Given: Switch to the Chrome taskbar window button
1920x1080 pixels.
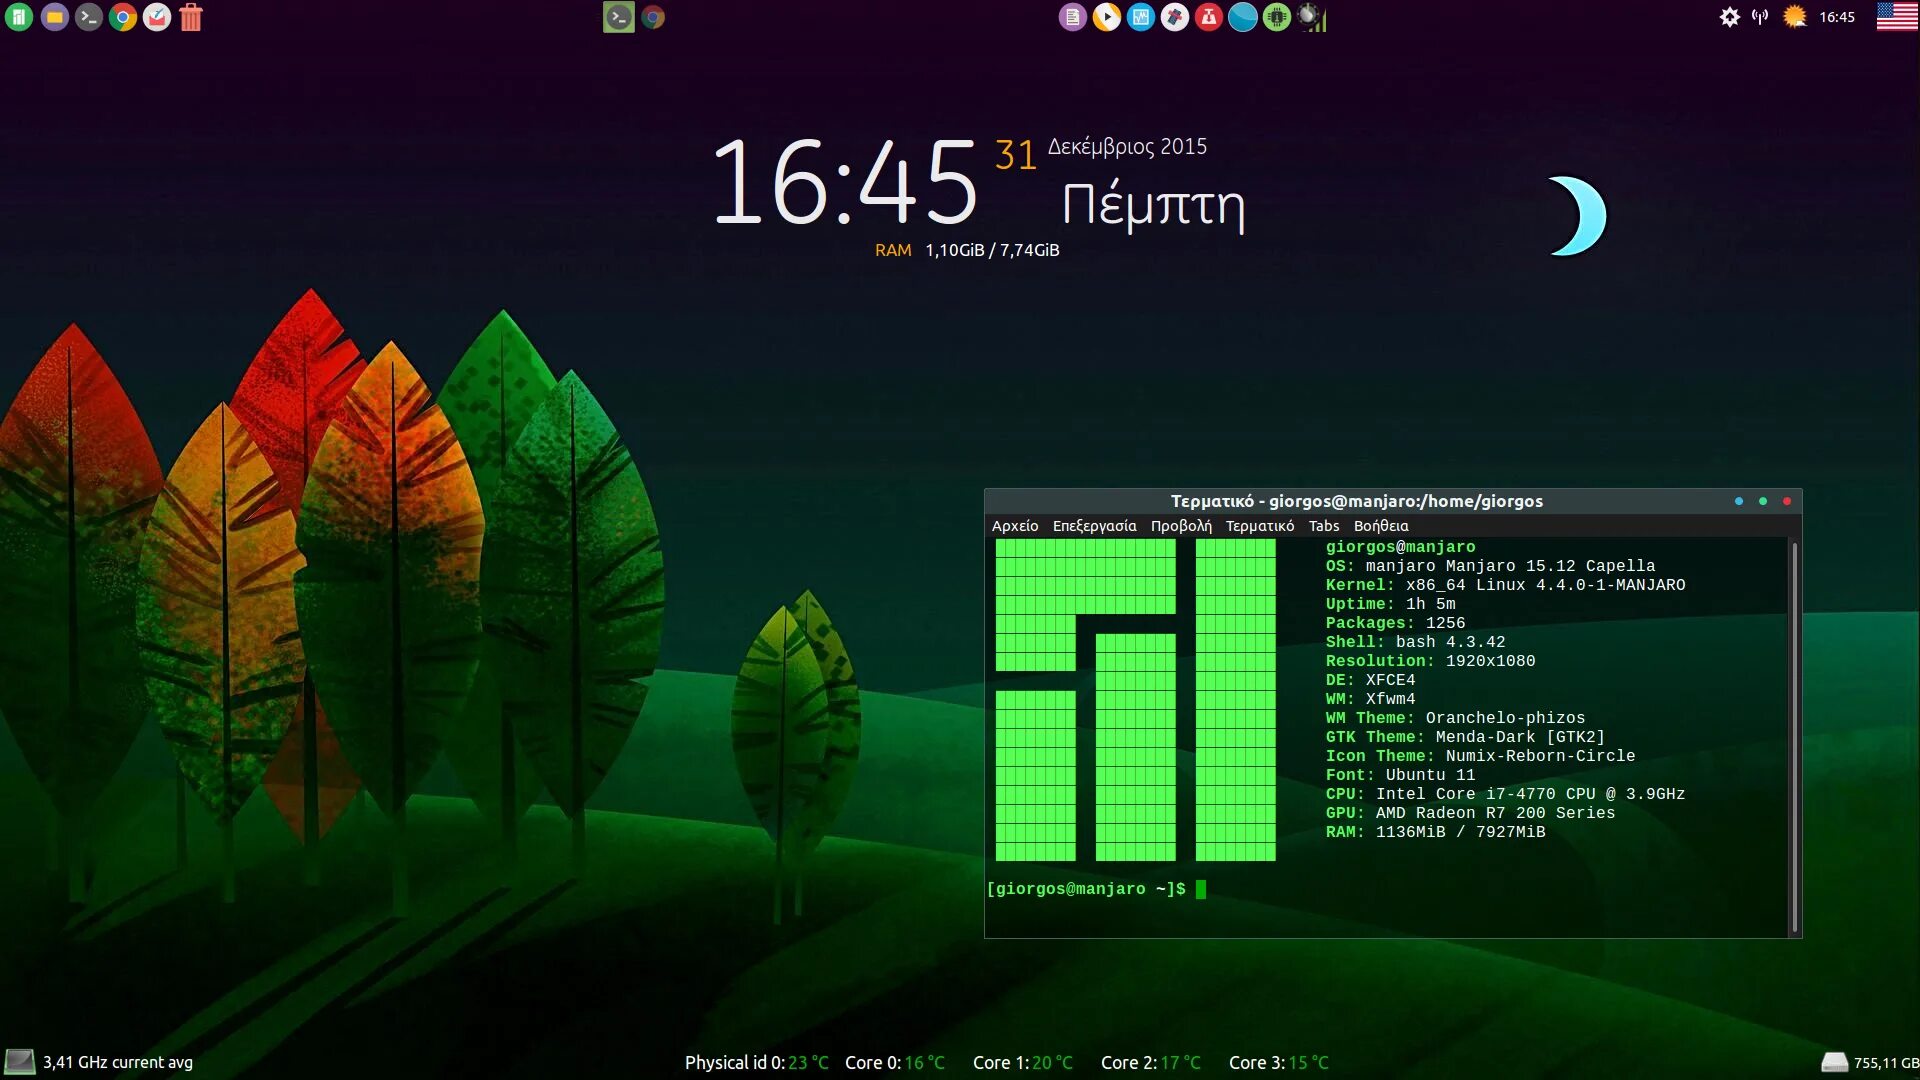Looking at the screenshot, I should [x=653, y=17].
